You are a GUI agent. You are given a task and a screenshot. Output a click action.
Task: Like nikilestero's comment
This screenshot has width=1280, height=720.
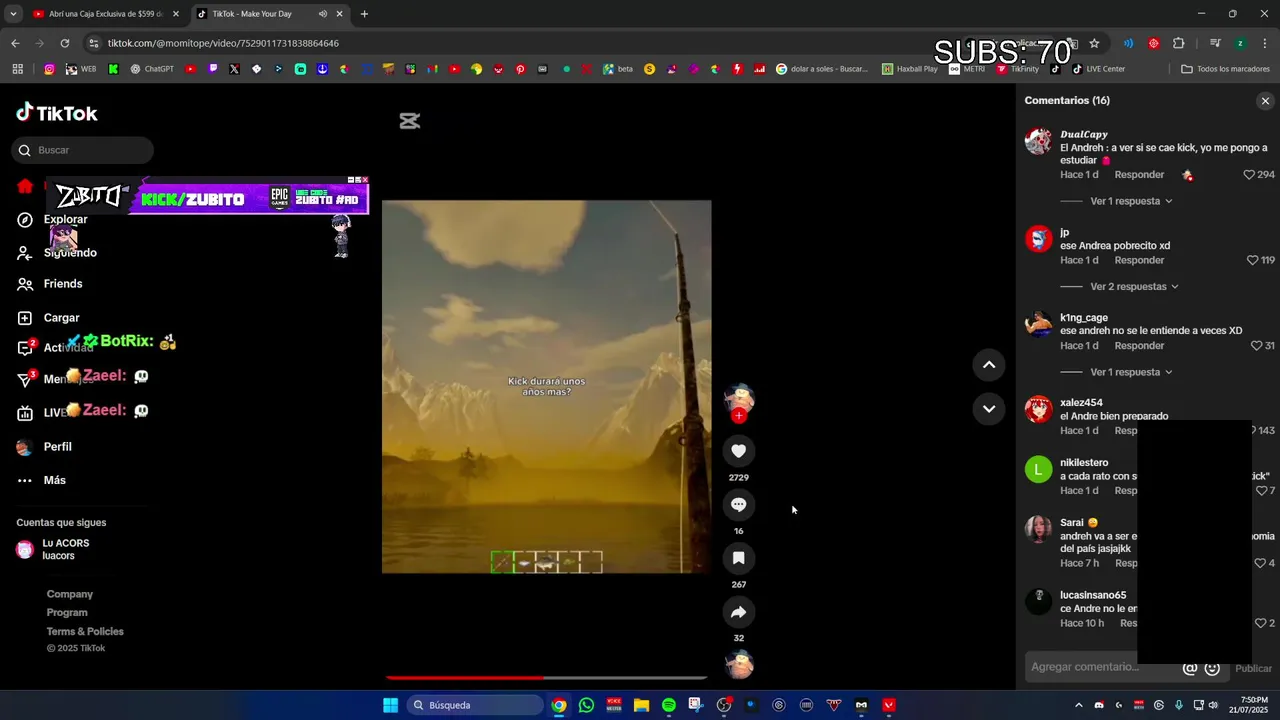1260,491
